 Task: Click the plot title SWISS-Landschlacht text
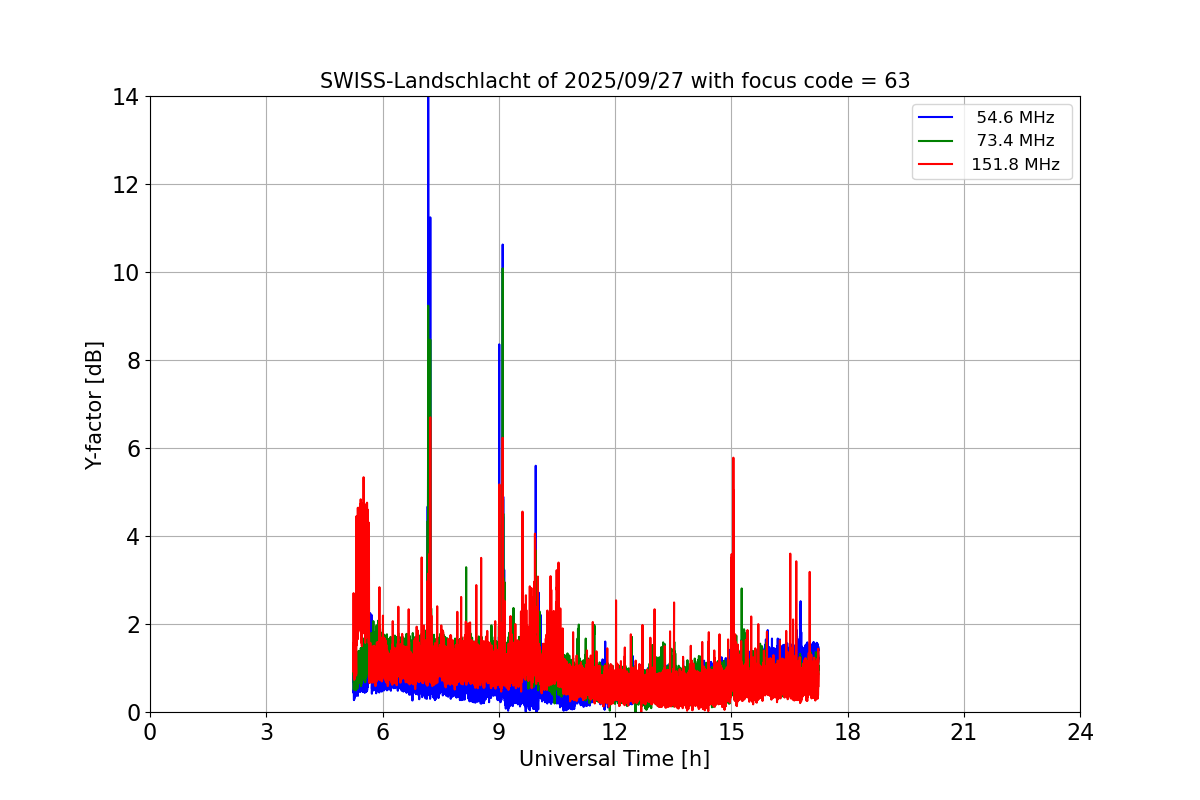(x=615, y=81)
